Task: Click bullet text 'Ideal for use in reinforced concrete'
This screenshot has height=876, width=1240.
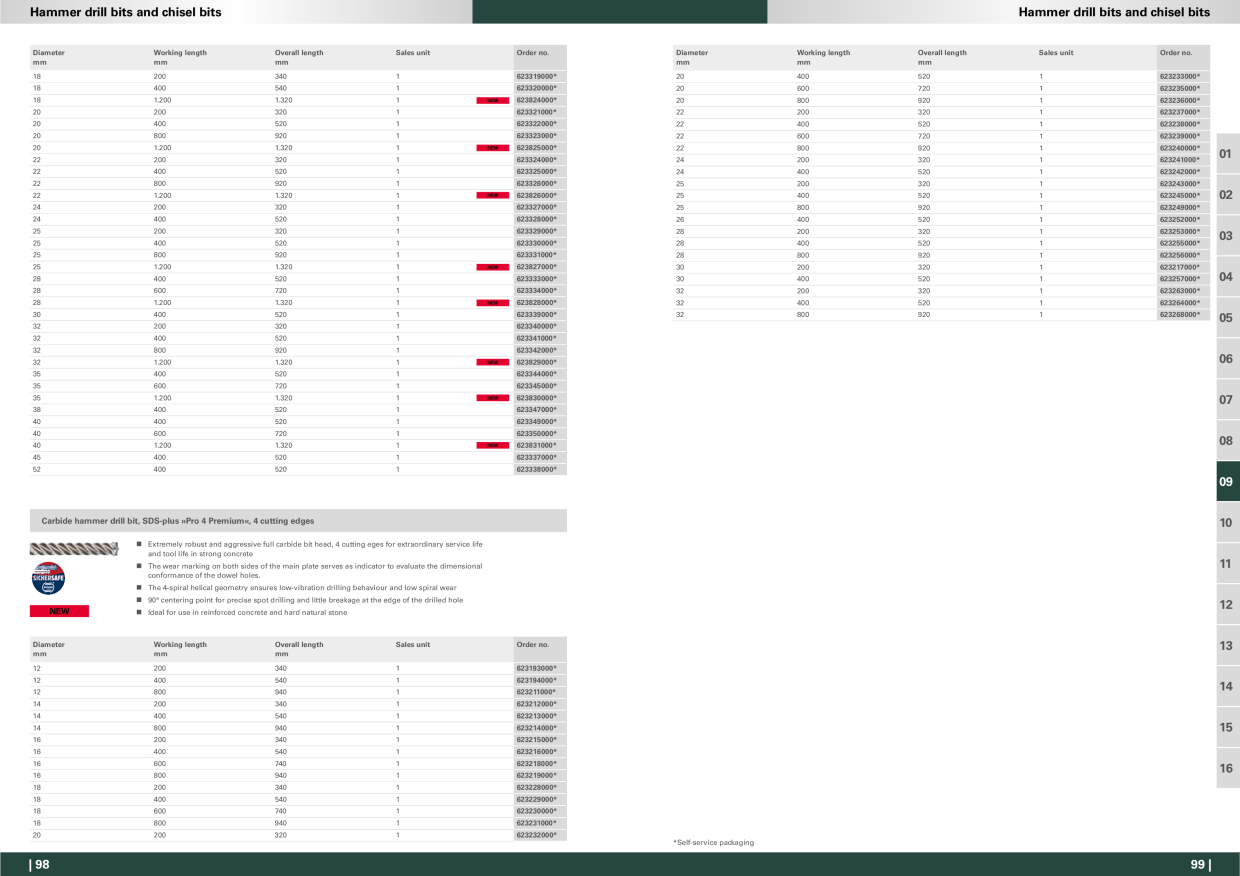Action: (248, 612)
